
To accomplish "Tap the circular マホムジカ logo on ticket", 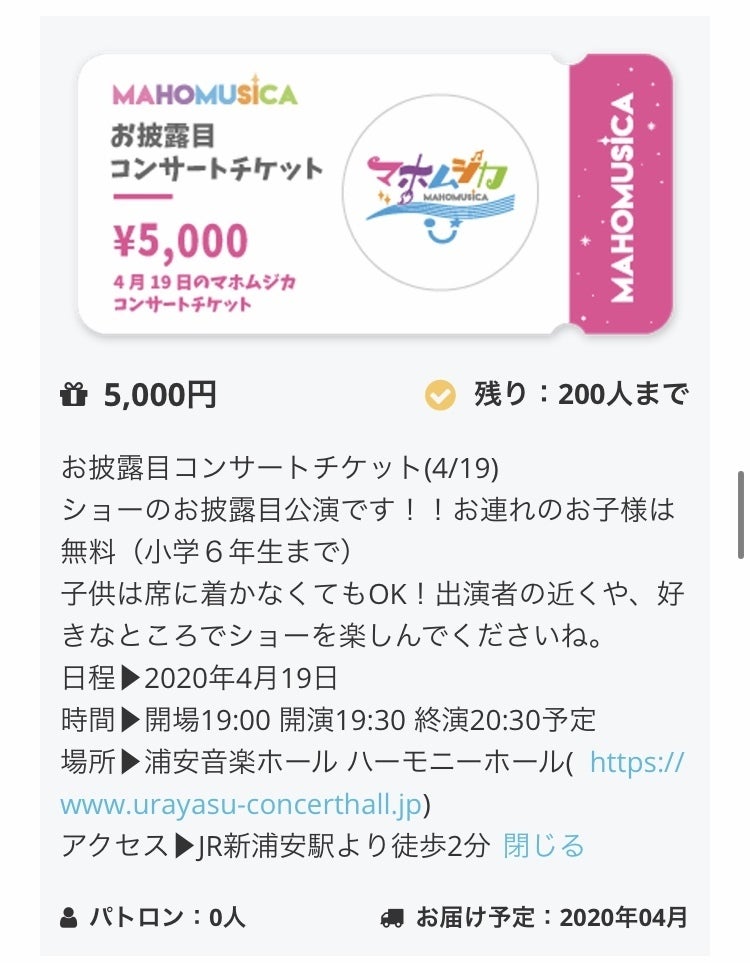I will [440, 193].
